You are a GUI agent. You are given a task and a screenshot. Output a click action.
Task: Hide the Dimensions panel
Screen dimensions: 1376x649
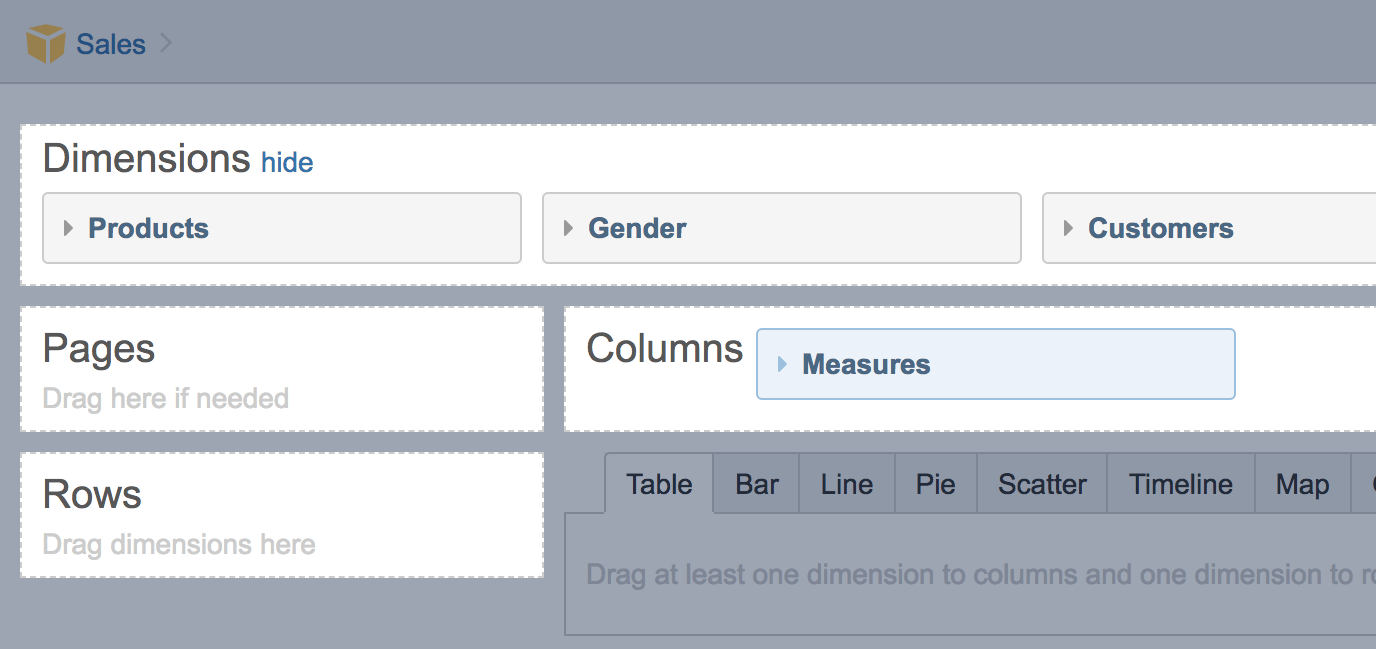[x=287, y=162]
